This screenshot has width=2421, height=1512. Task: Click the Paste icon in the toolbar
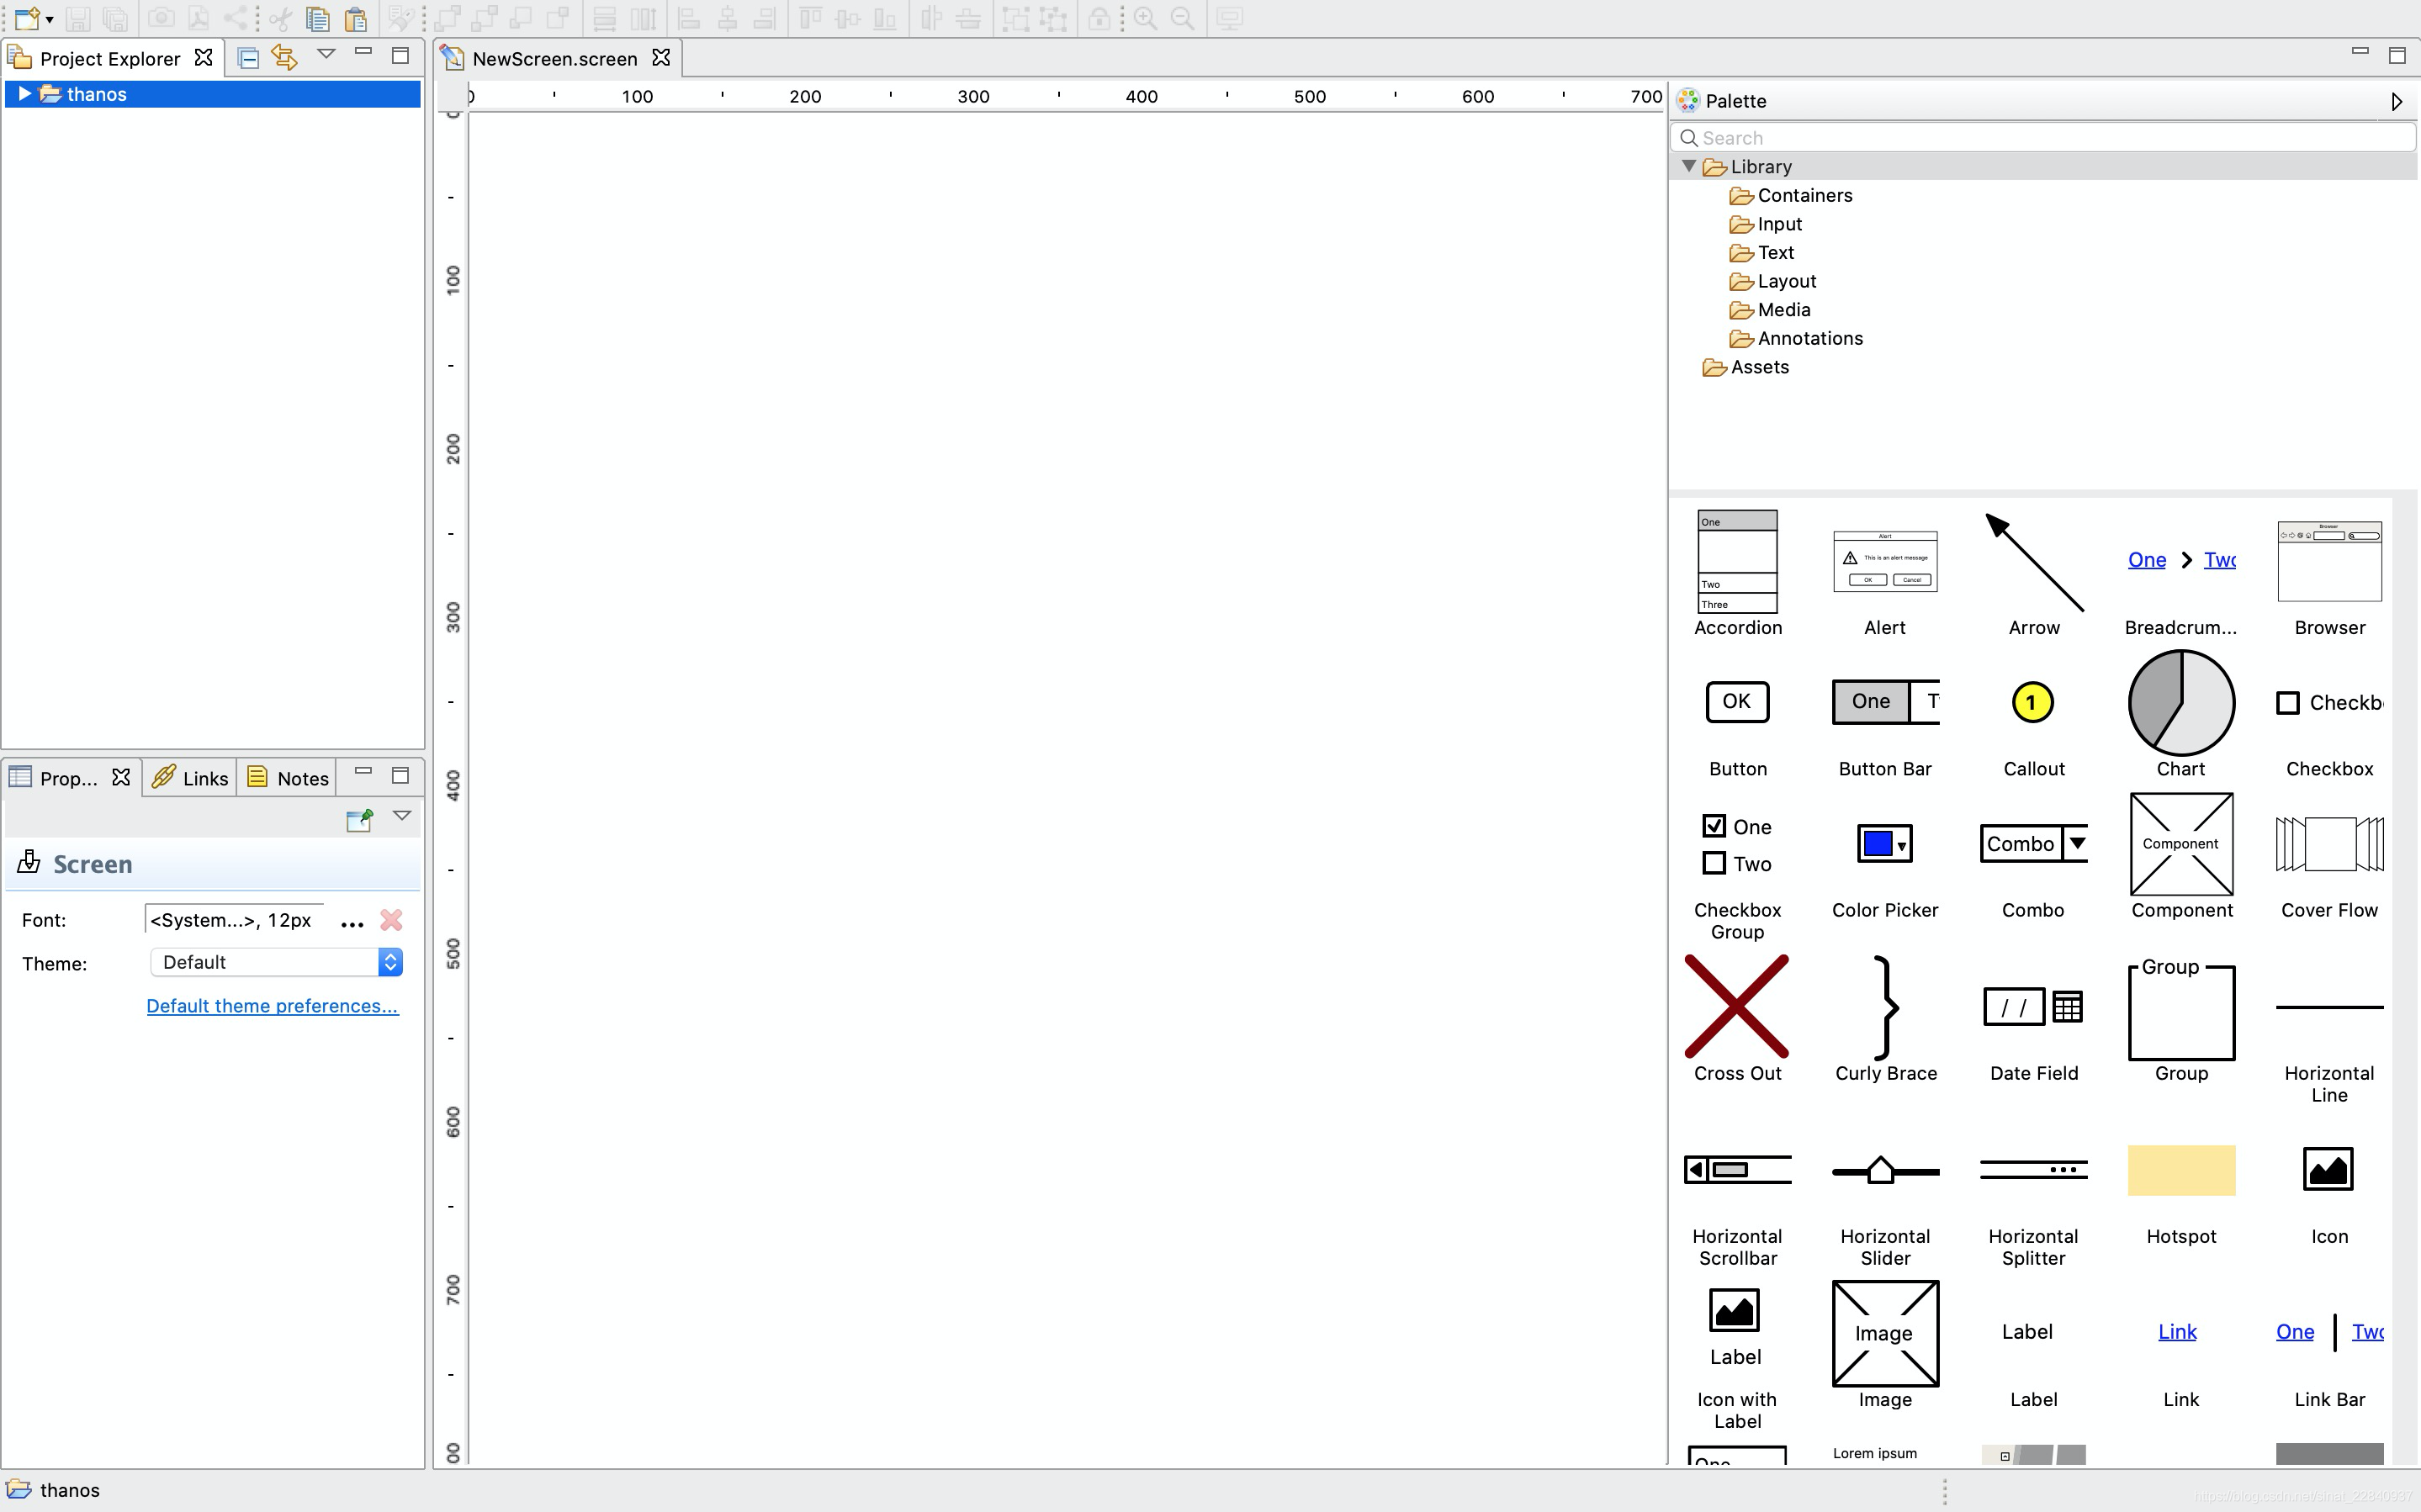(355, 18)
